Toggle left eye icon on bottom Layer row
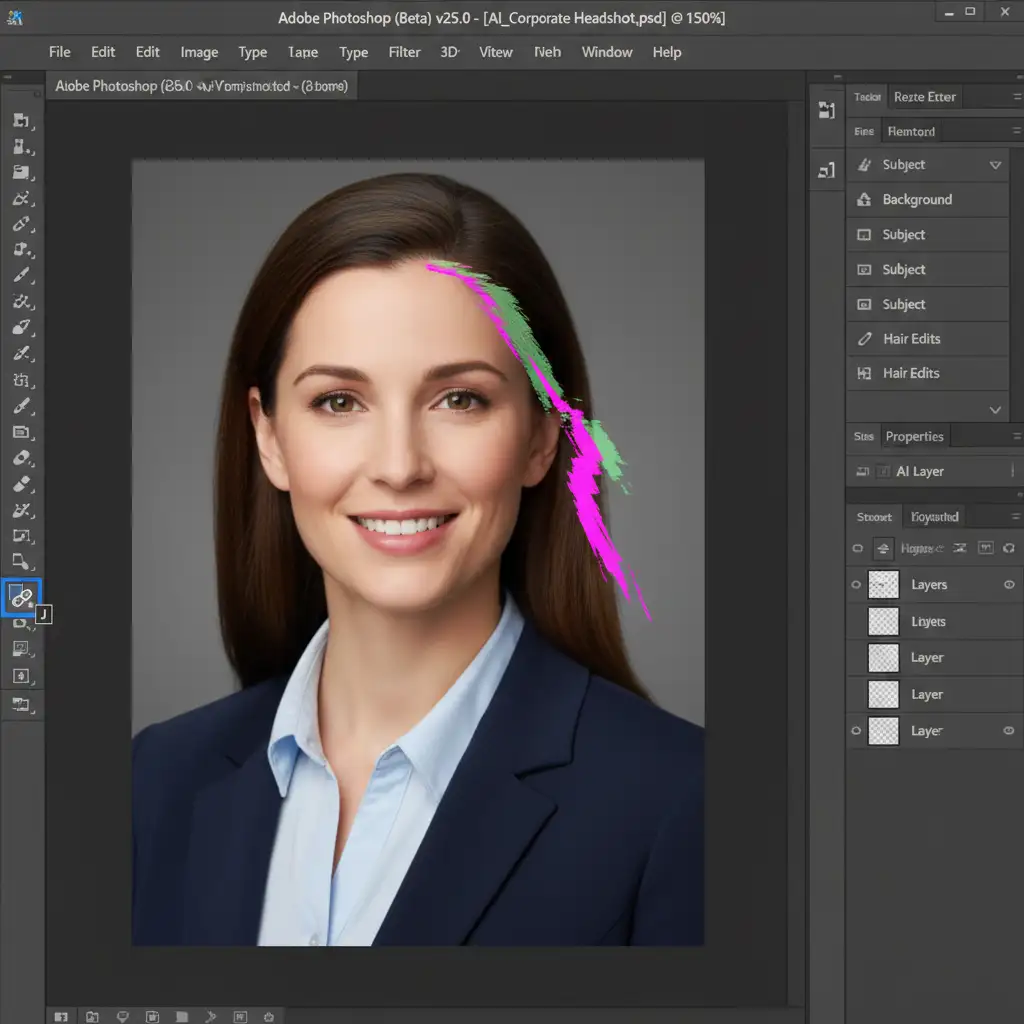The height and width of the screenshot is (1024, 1024). pyautogui.click(x=857, y=731)
